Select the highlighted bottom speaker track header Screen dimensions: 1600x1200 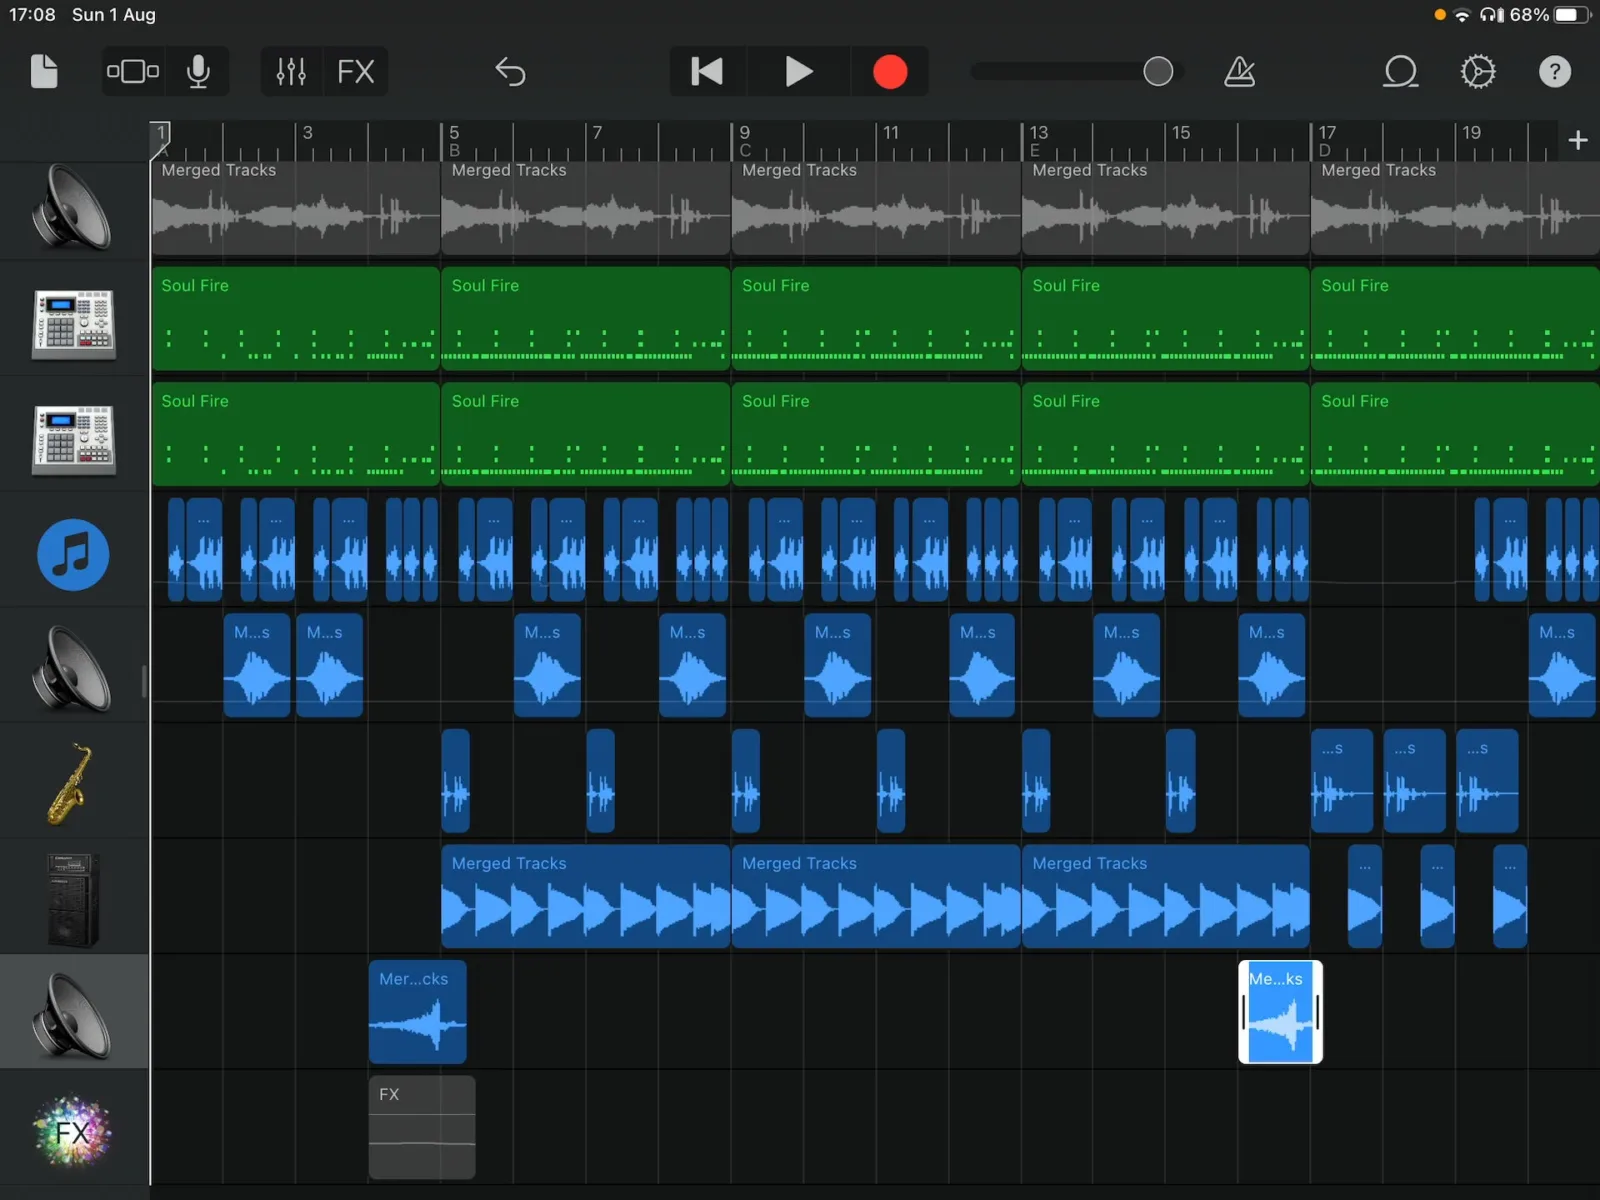(x=73, y=1013)
